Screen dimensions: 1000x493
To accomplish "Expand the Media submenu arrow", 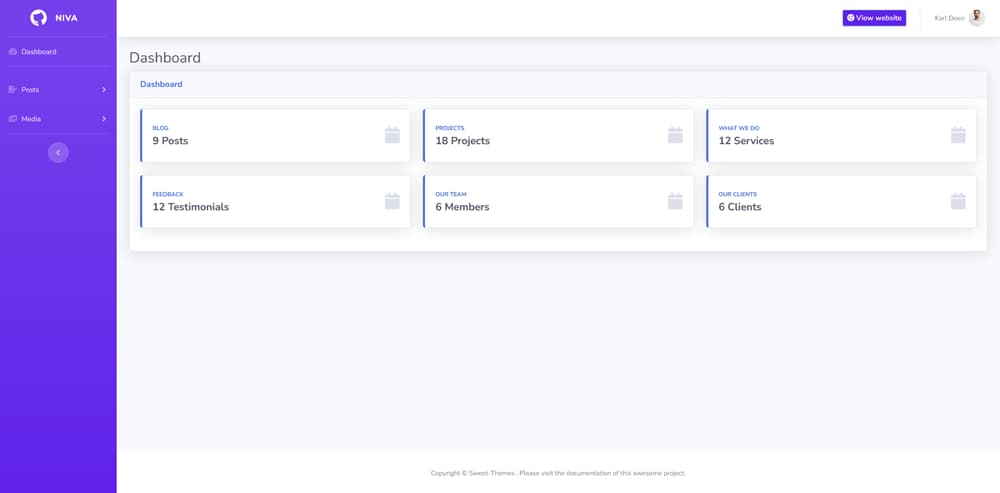I will pyautogui.click(x=104, y=119).
